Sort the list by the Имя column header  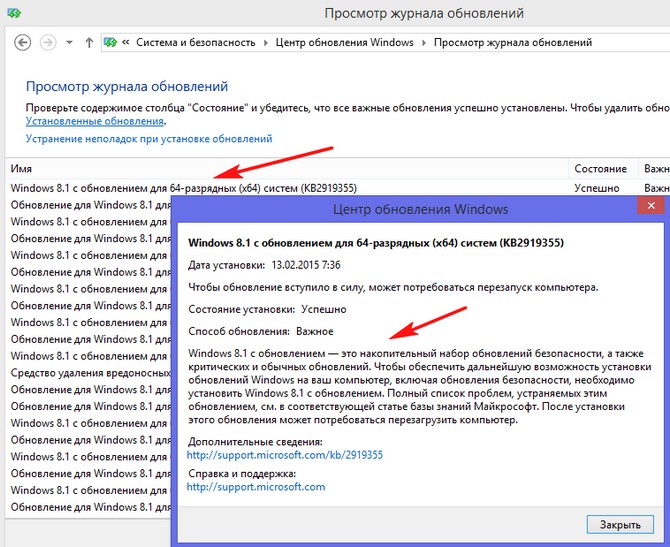[x=22, y=169]
